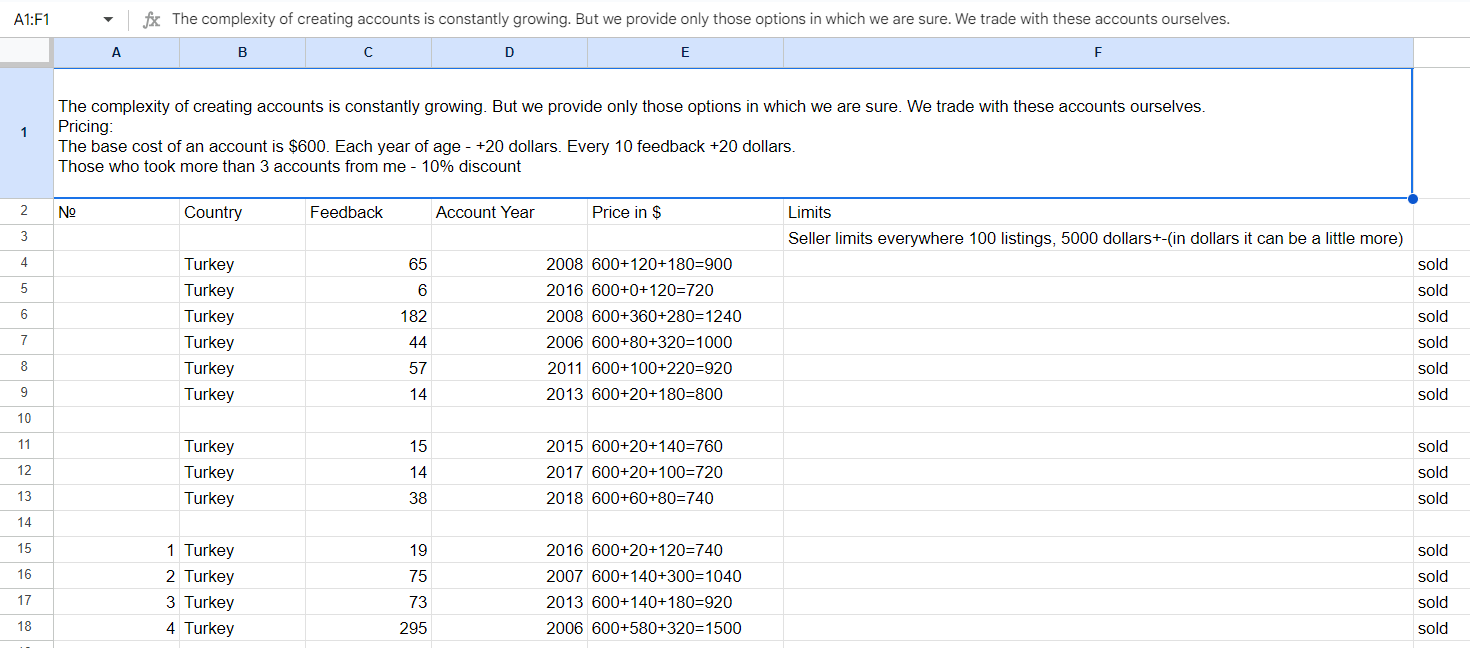
Task: Select the row 10 header
Action: tap(25, 419)
